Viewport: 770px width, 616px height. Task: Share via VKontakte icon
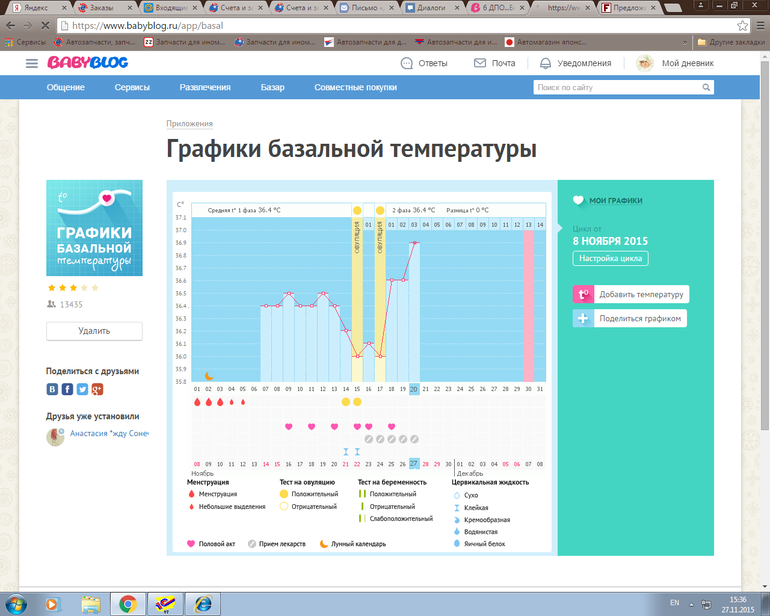click(53, 389)
